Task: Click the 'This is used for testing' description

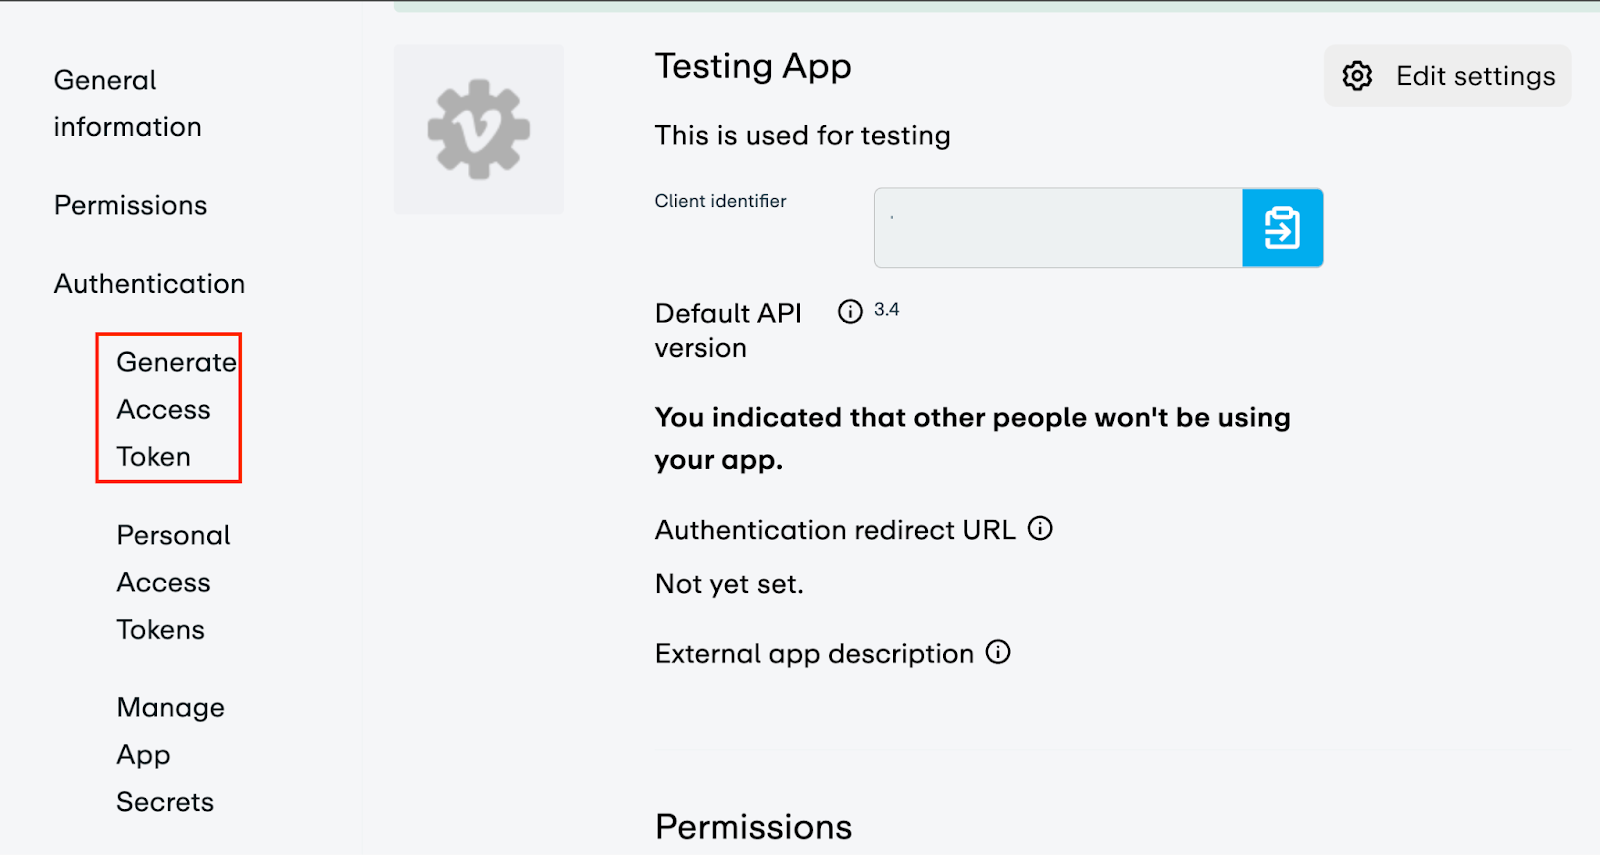Action: pyautogui.click(x=802, y=135)
